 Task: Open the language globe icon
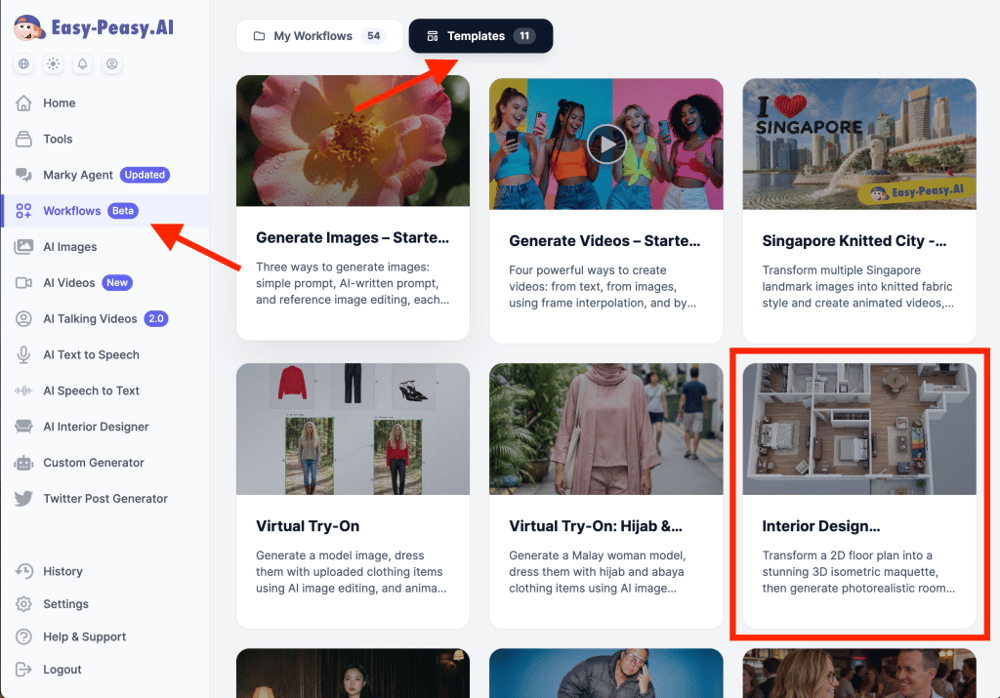(x=24, y=64)
